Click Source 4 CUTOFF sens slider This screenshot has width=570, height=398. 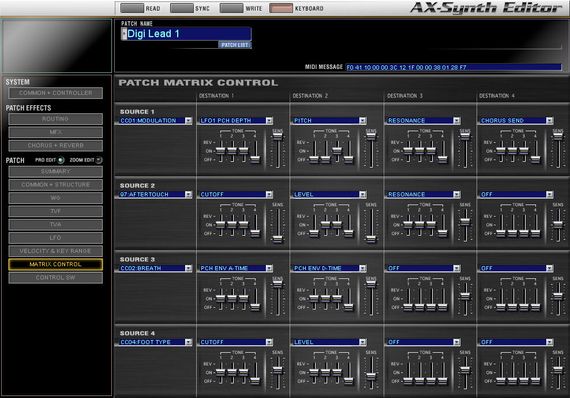point(277,370)
